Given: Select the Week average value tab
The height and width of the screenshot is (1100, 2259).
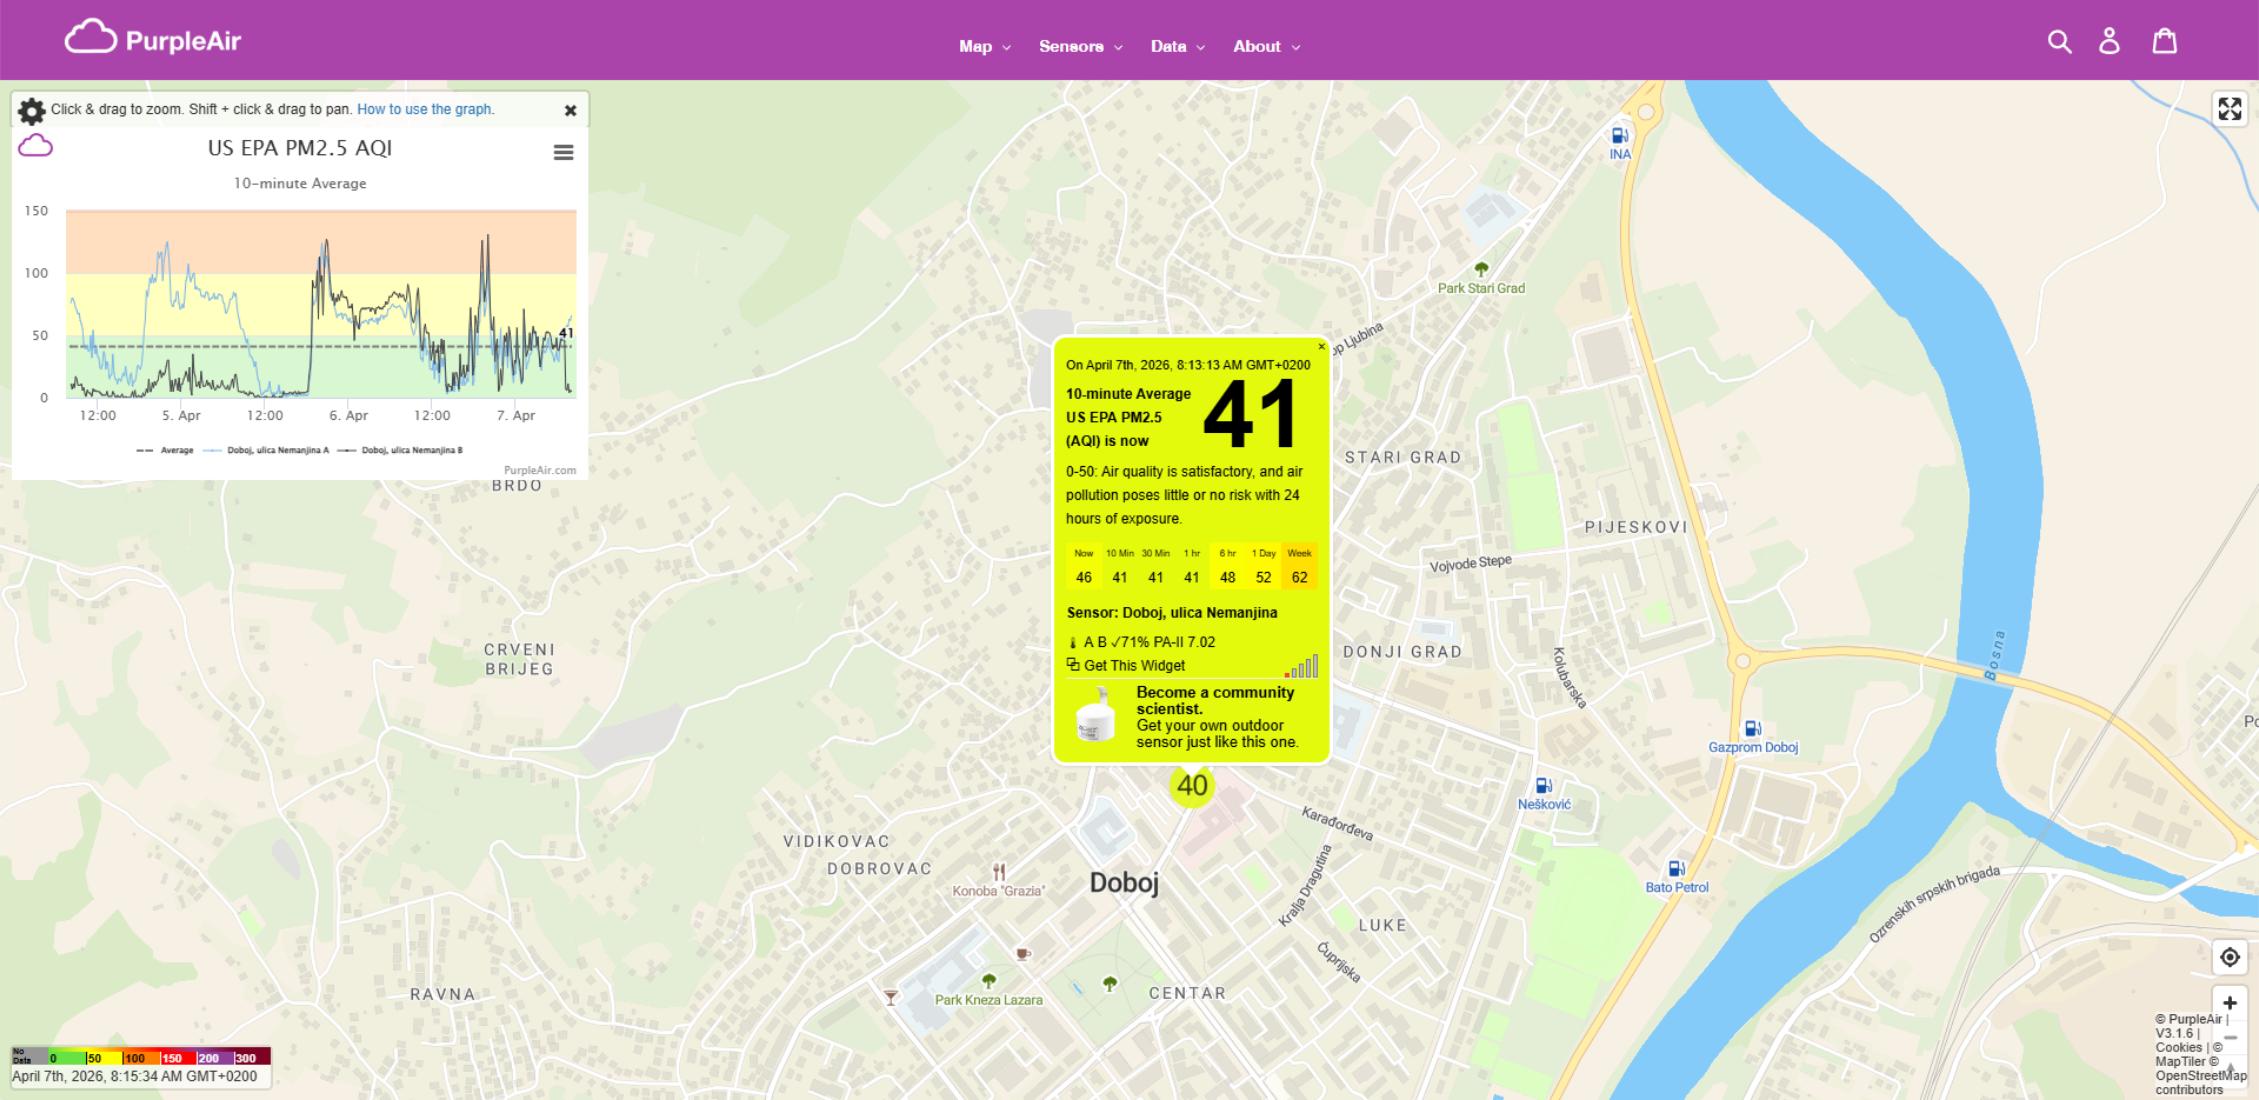Looking at the screenshot, I should (1298, 566).
